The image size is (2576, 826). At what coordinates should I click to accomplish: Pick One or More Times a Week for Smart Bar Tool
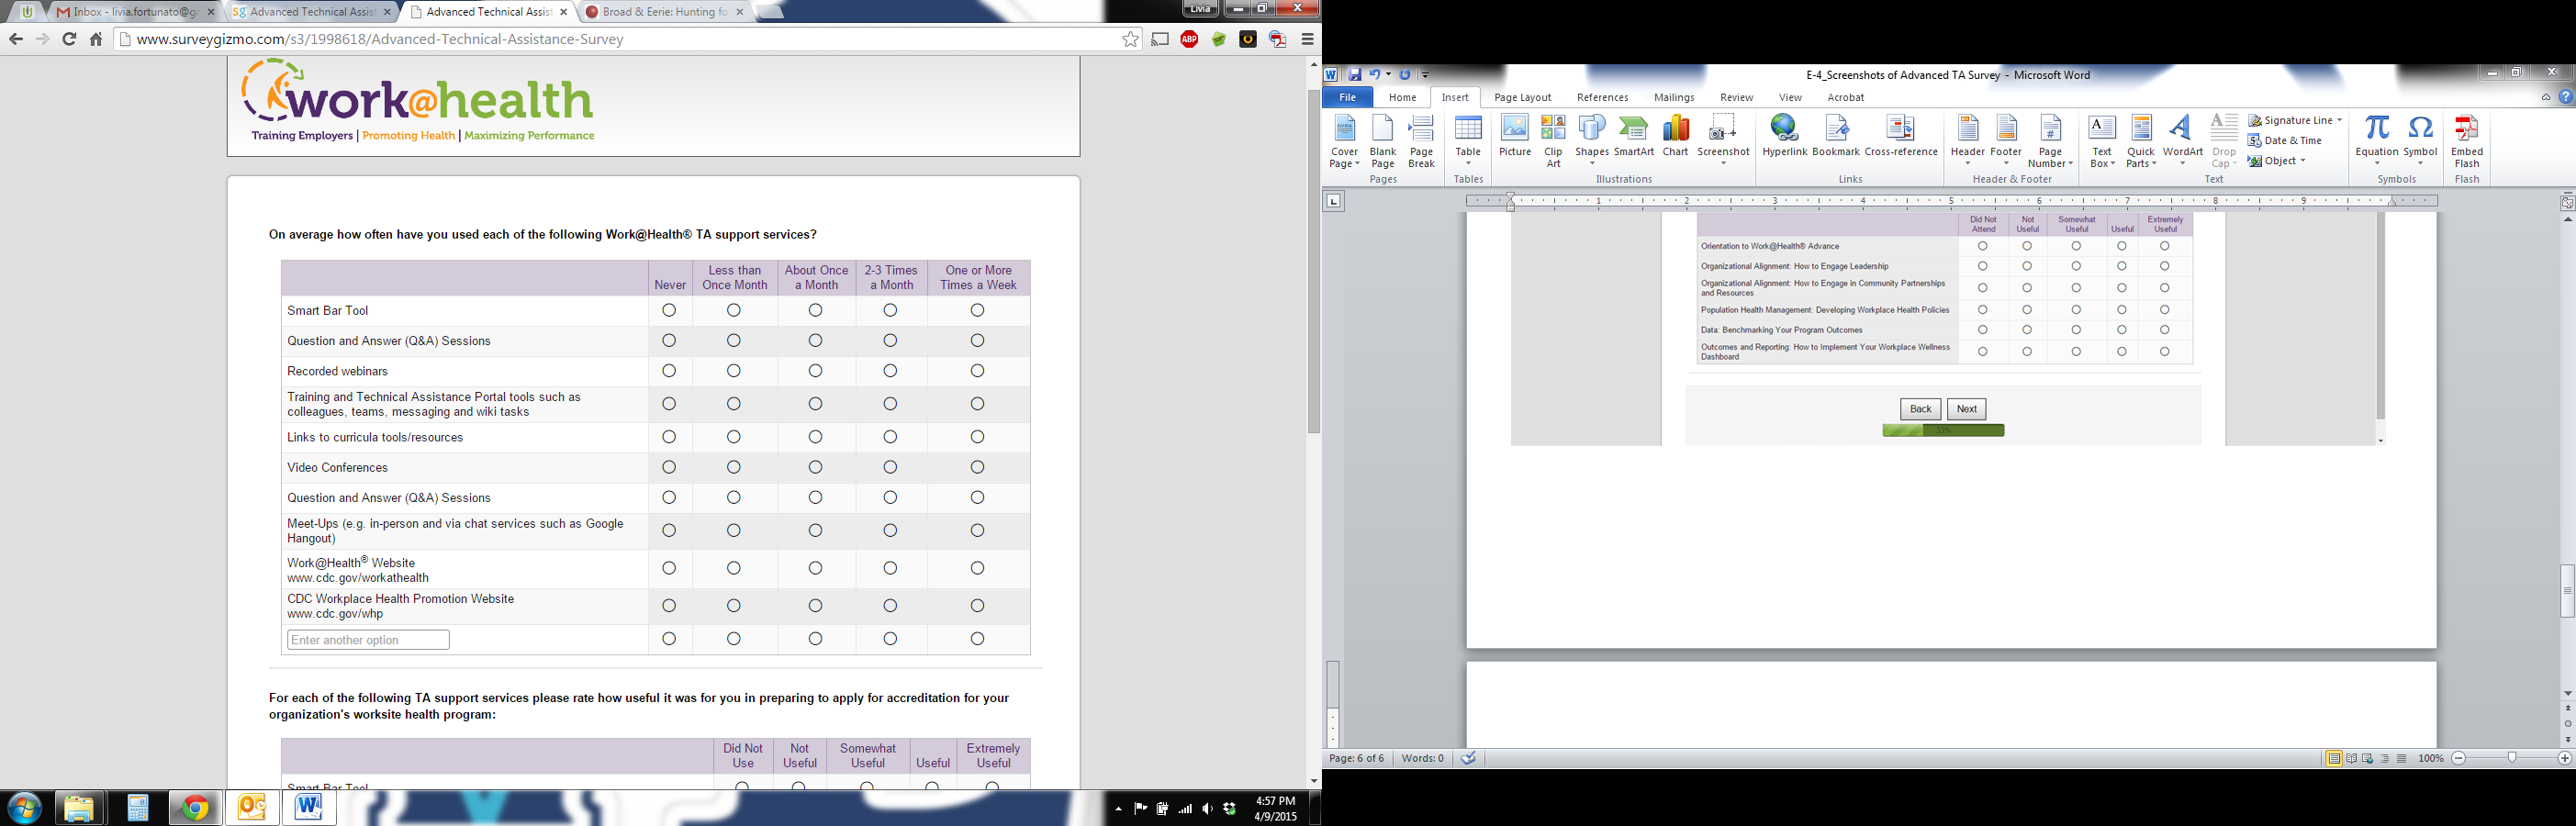(977, 310)
